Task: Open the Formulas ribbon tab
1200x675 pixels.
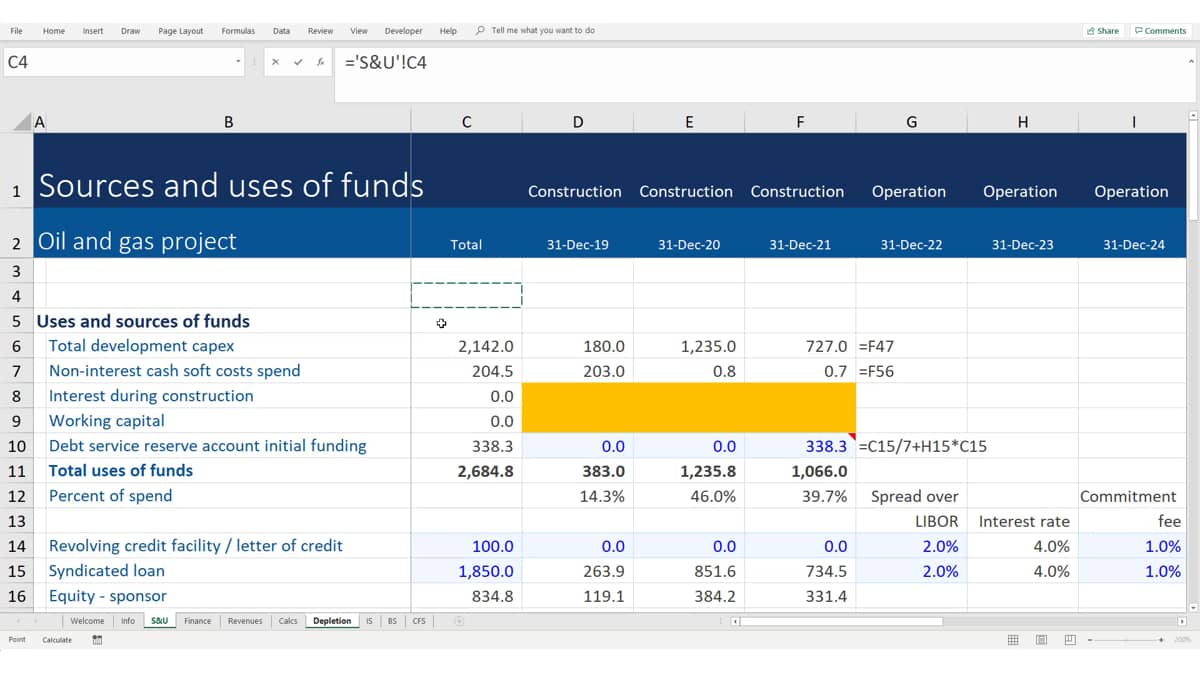Action: click(238, 31)
